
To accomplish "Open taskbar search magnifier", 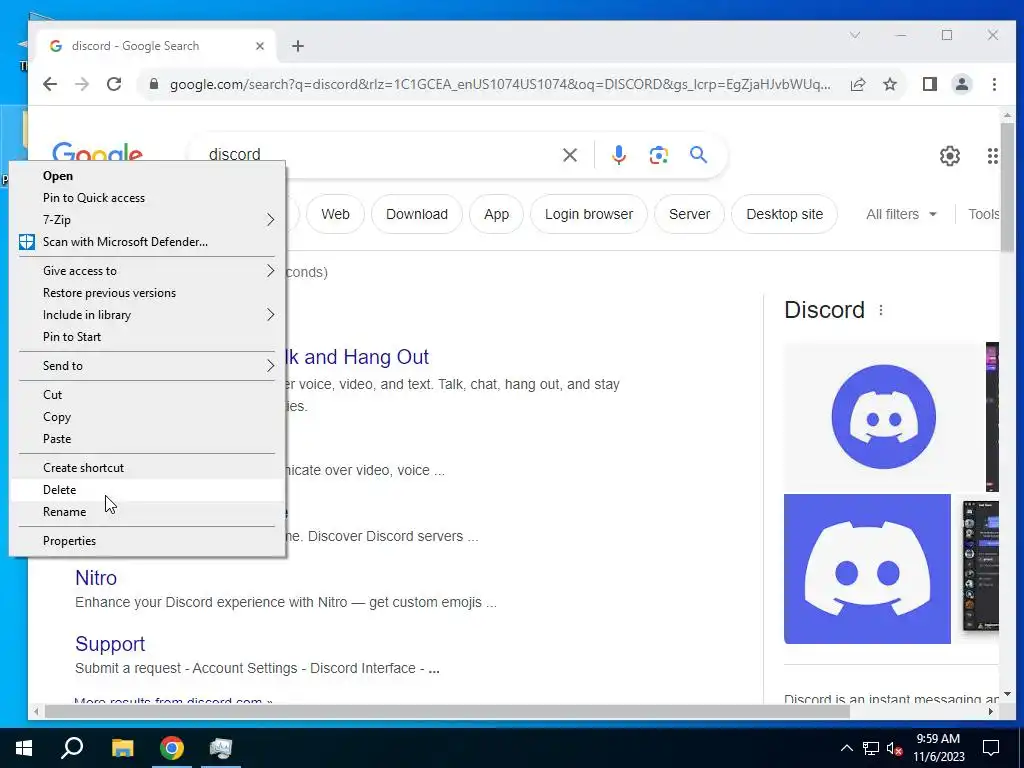I will click(x=72, y=748).
